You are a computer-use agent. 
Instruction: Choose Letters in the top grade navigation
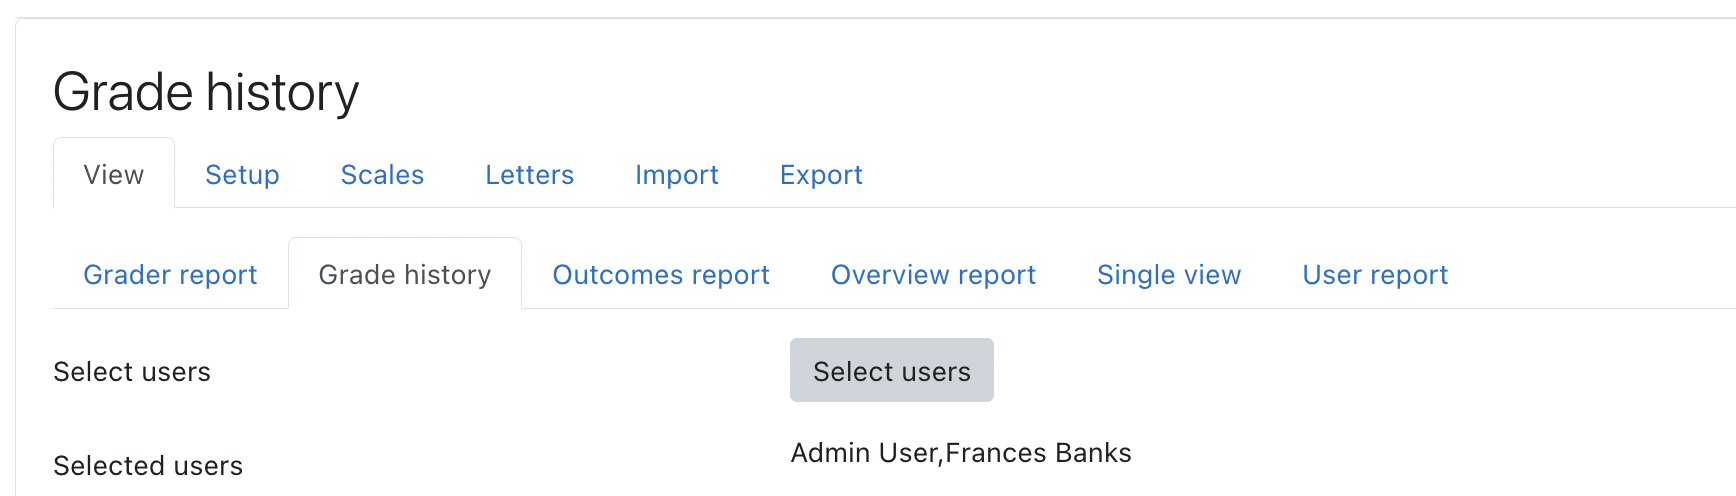click(x=529, y=174)
